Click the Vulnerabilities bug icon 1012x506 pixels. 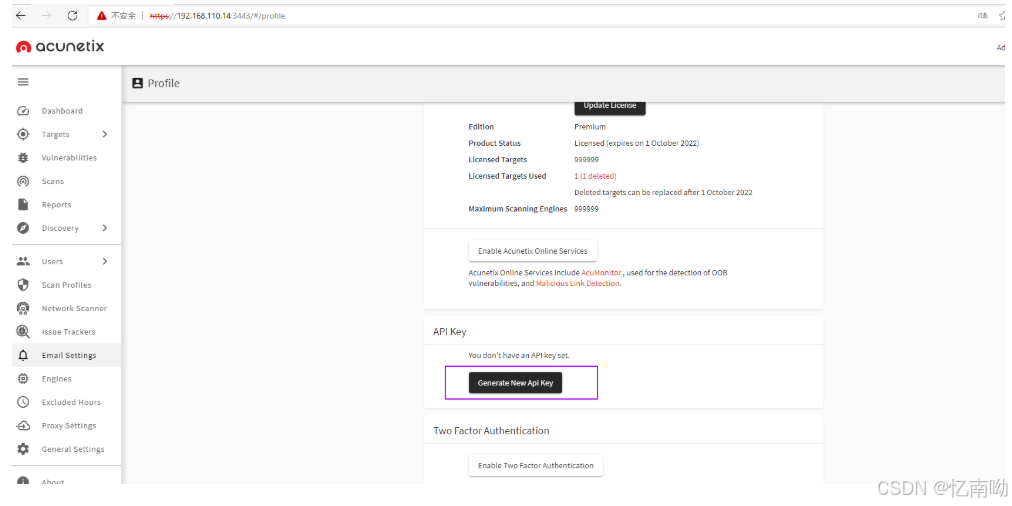pos(23,157)
